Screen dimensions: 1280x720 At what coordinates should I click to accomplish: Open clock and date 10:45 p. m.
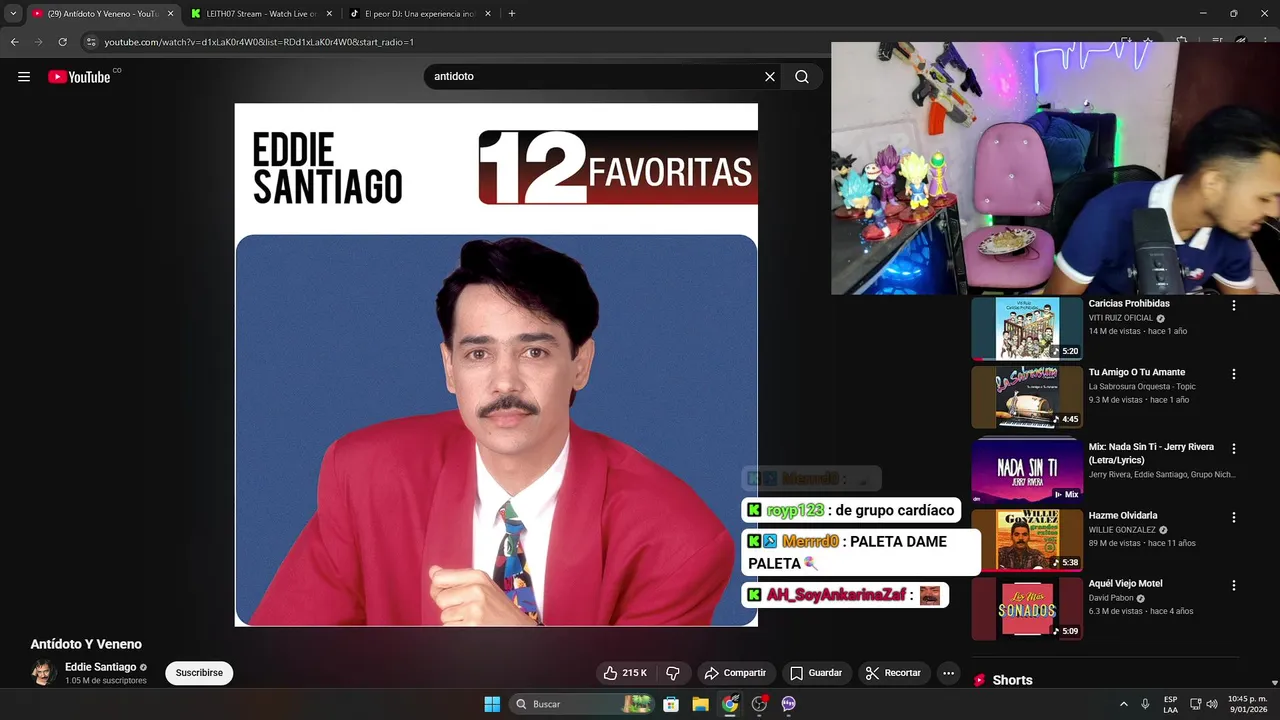tap(1247, 704)
